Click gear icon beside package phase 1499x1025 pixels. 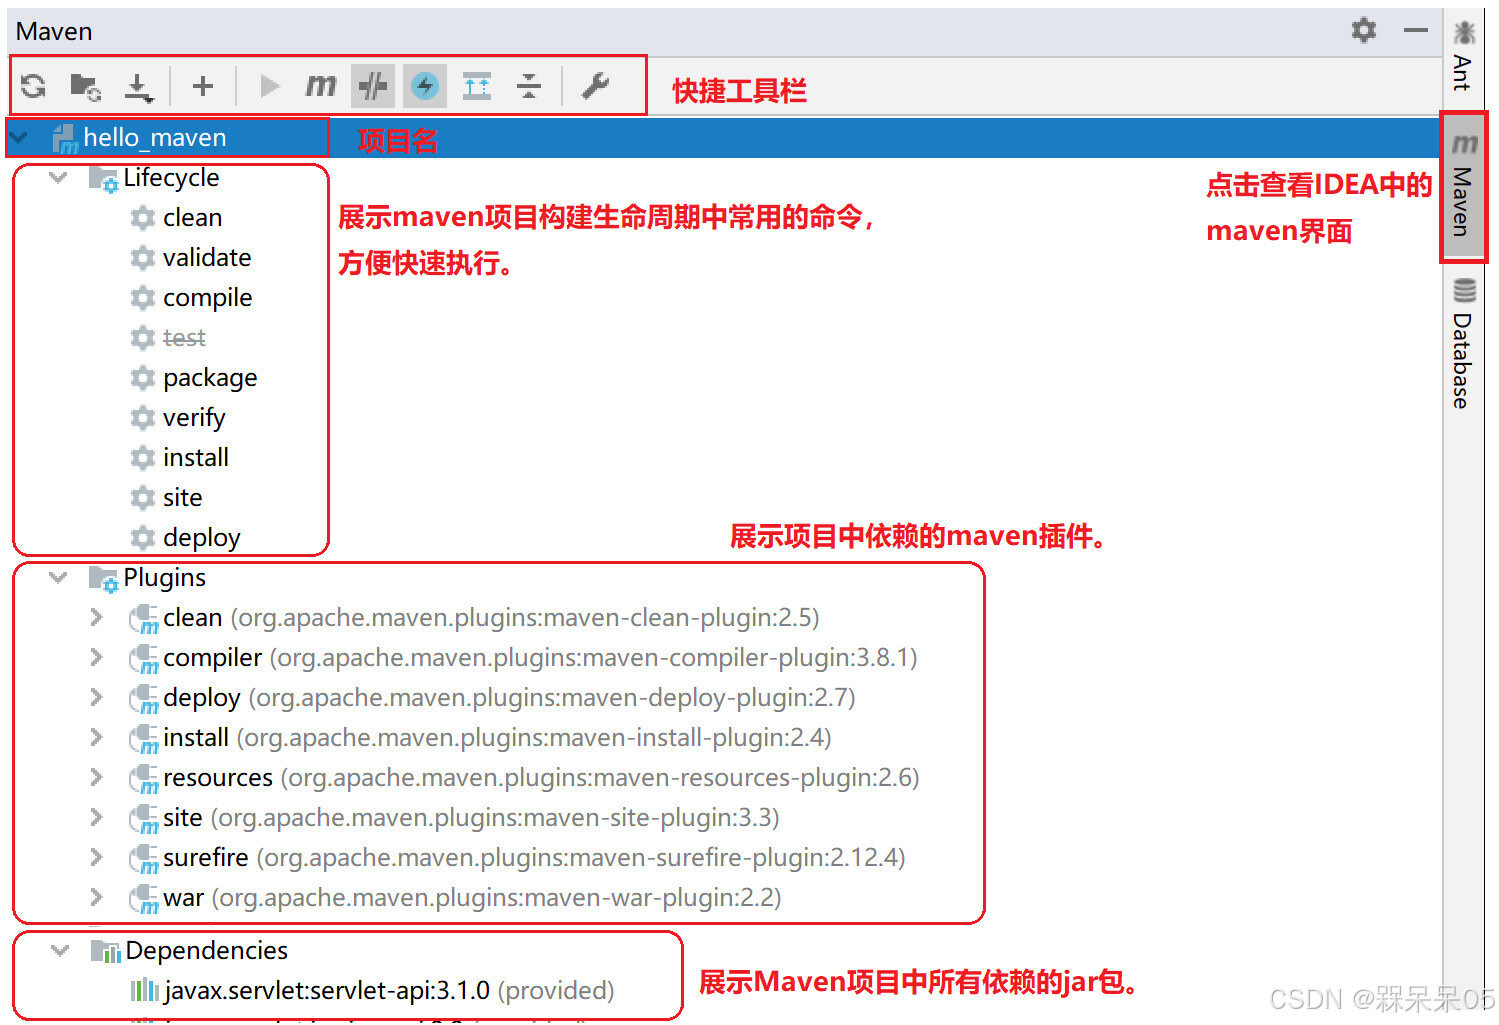143,377
